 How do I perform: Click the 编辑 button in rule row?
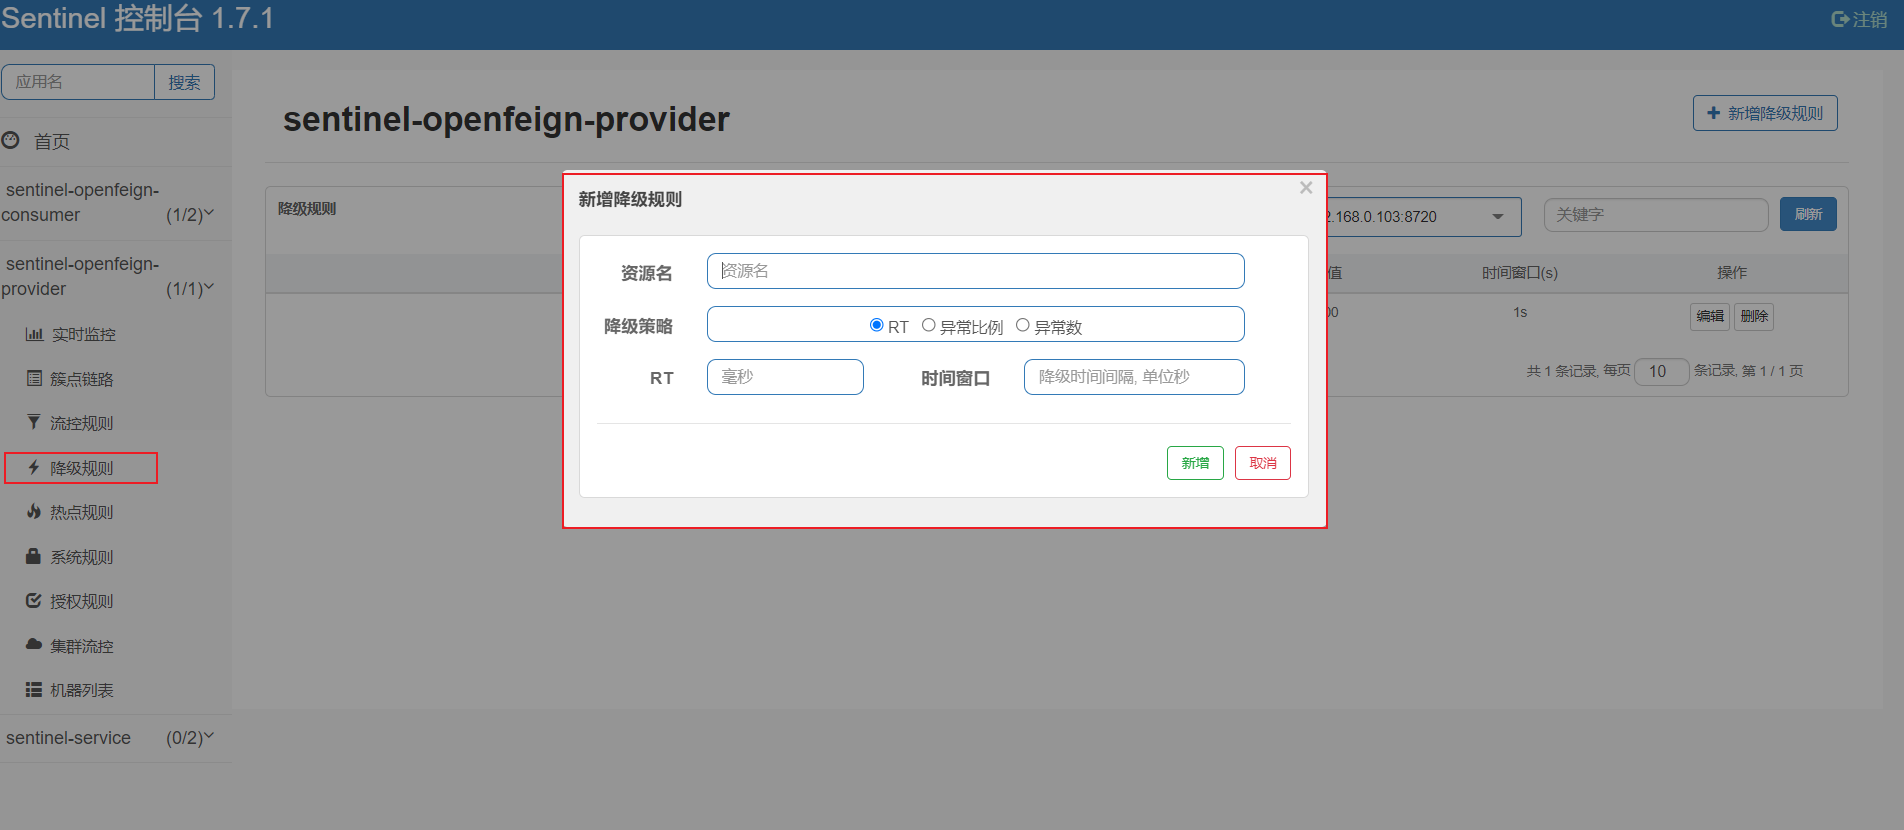coord(1710,316)
